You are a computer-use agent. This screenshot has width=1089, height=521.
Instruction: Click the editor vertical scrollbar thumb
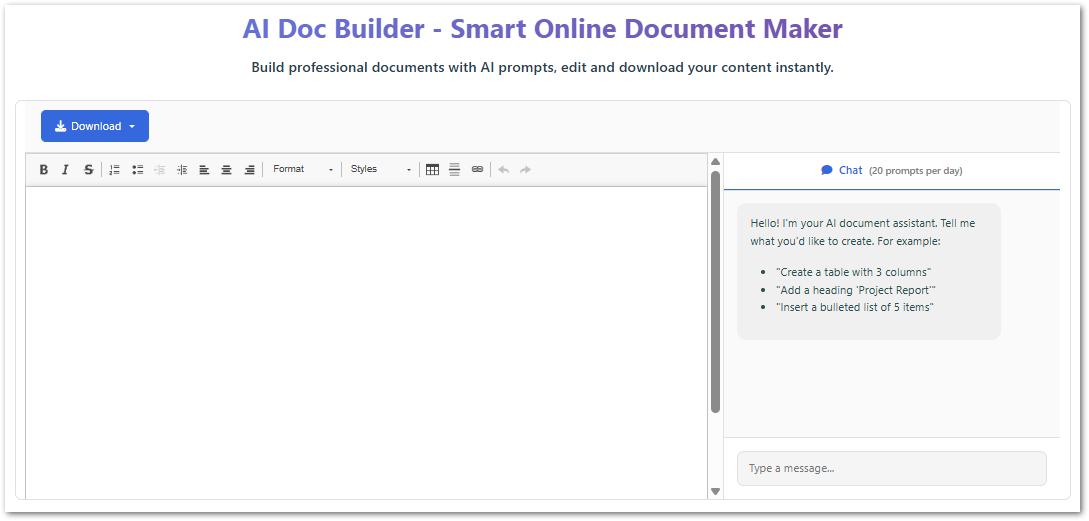click(715, 292)
